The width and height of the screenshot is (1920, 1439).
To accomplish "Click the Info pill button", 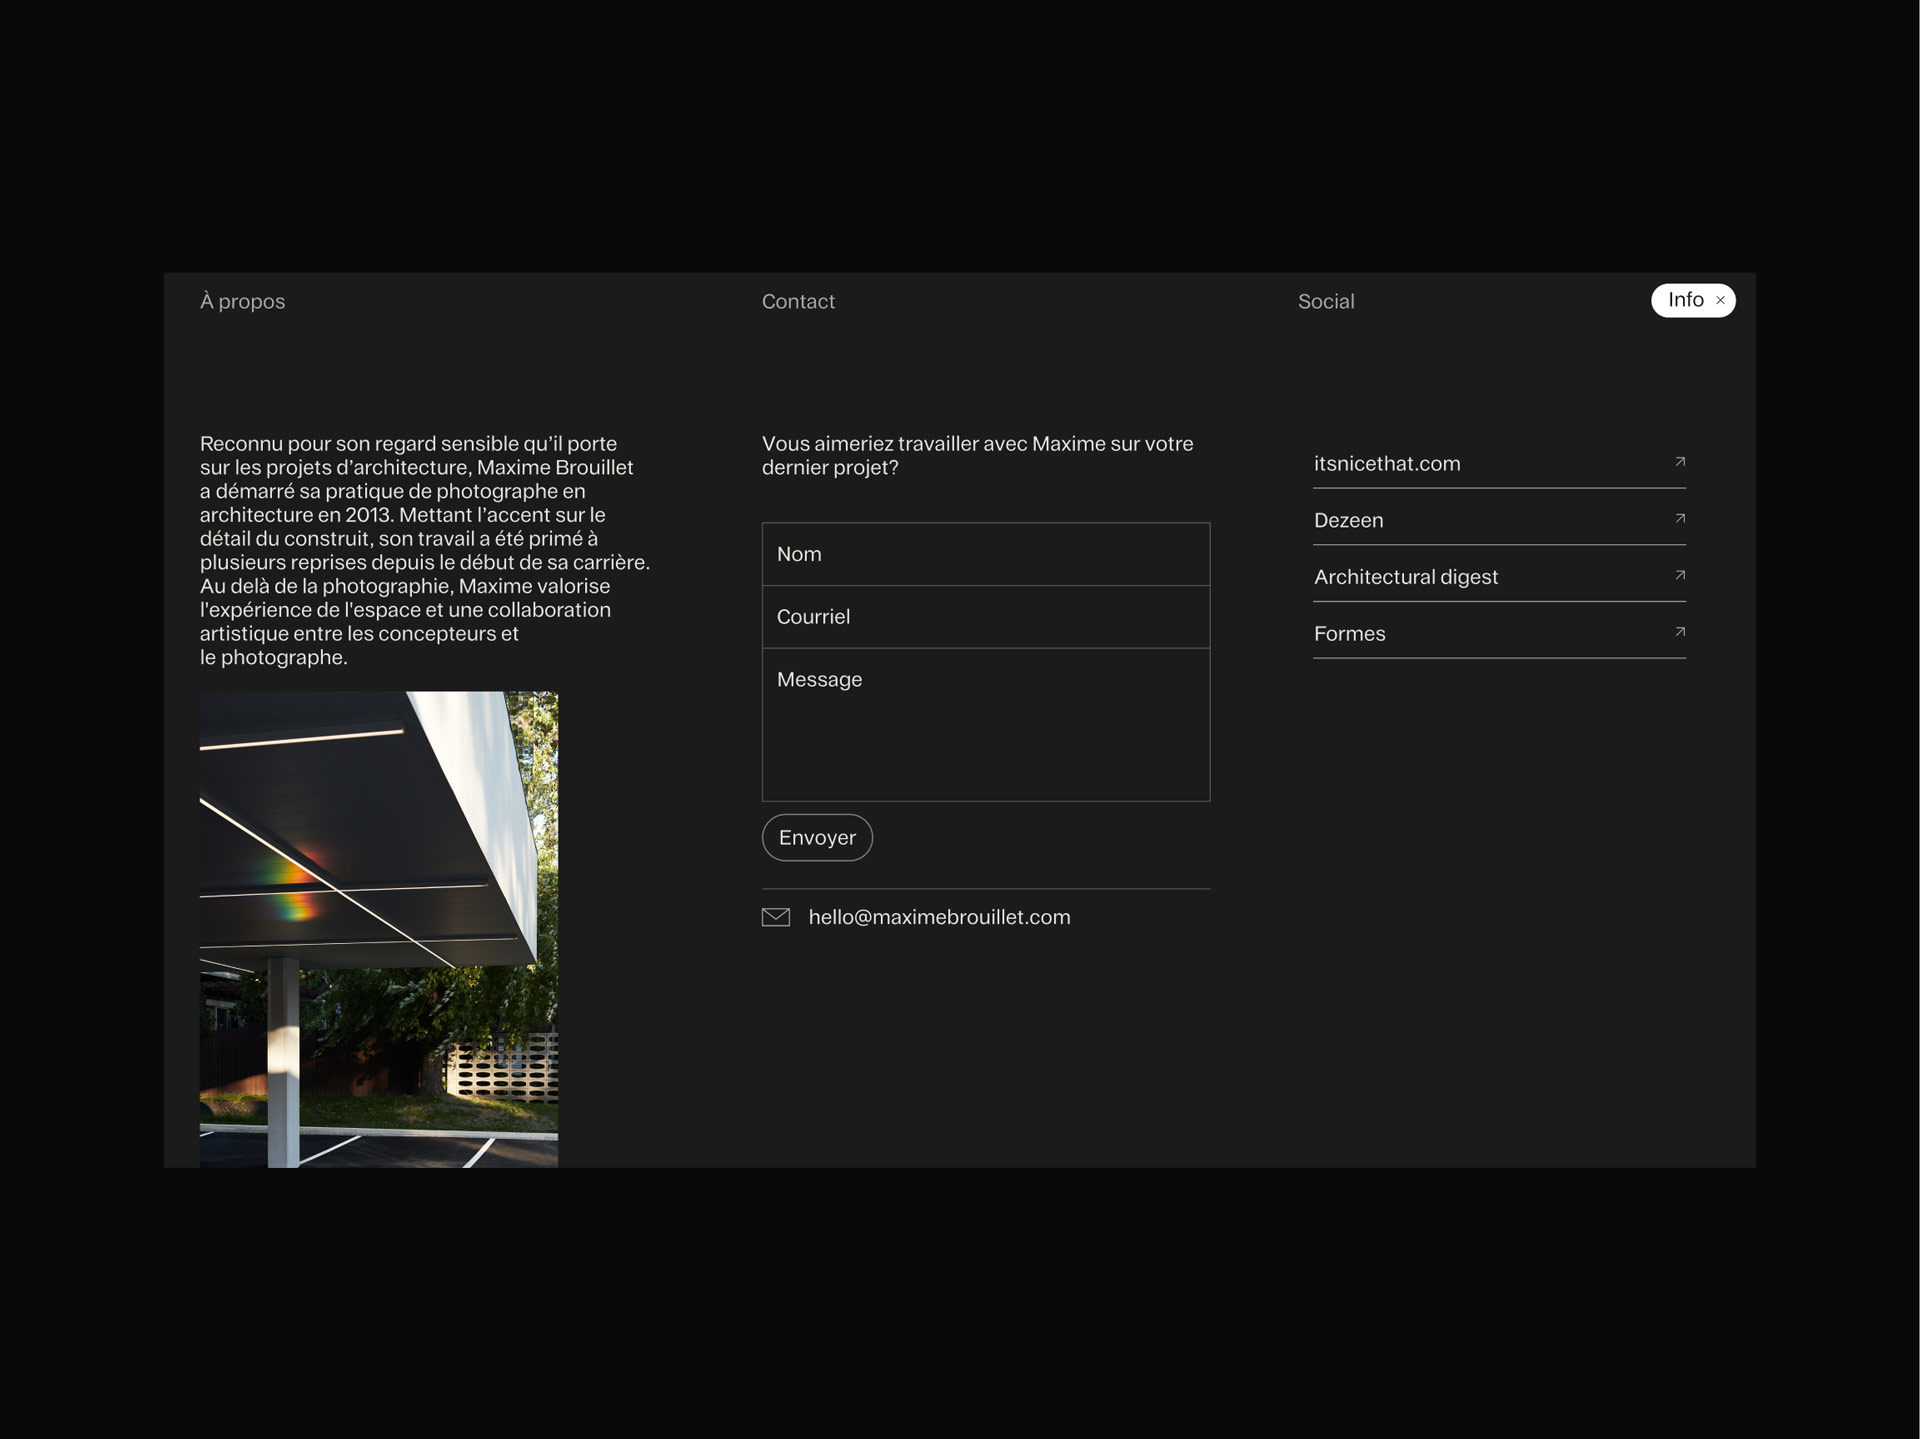I will [x=1685, y=300].
